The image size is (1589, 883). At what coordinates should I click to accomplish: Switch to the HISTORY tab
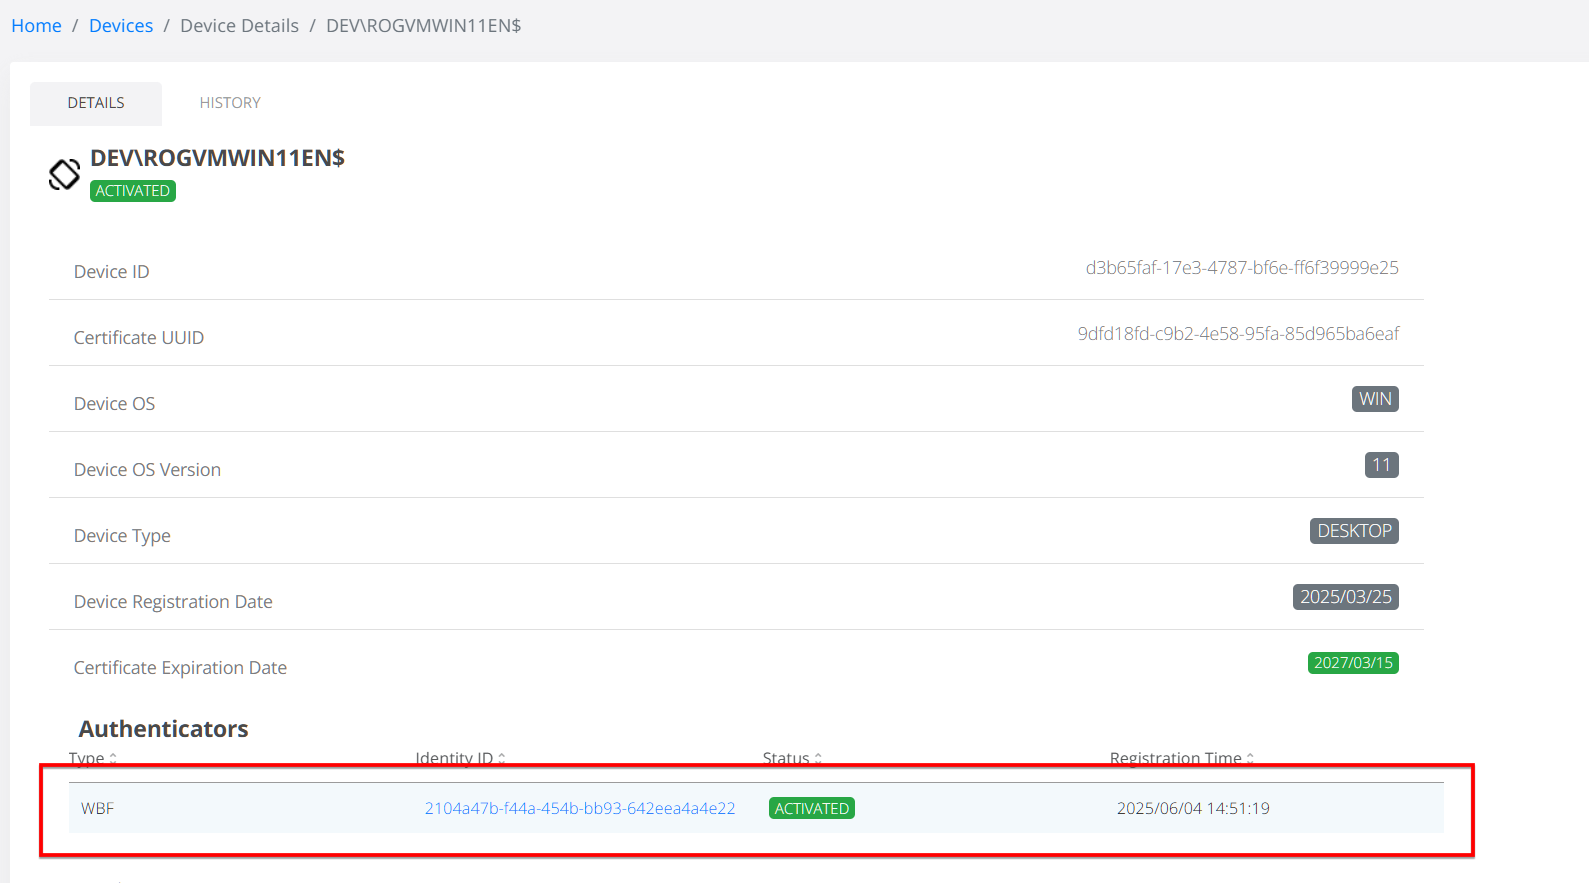(229, 103)
